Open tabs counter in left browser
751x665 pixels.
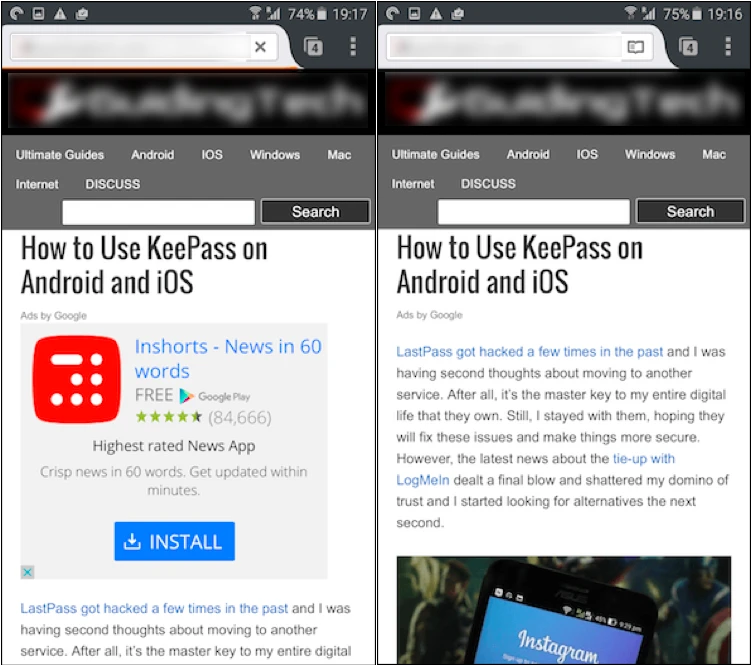coord(313,46)
